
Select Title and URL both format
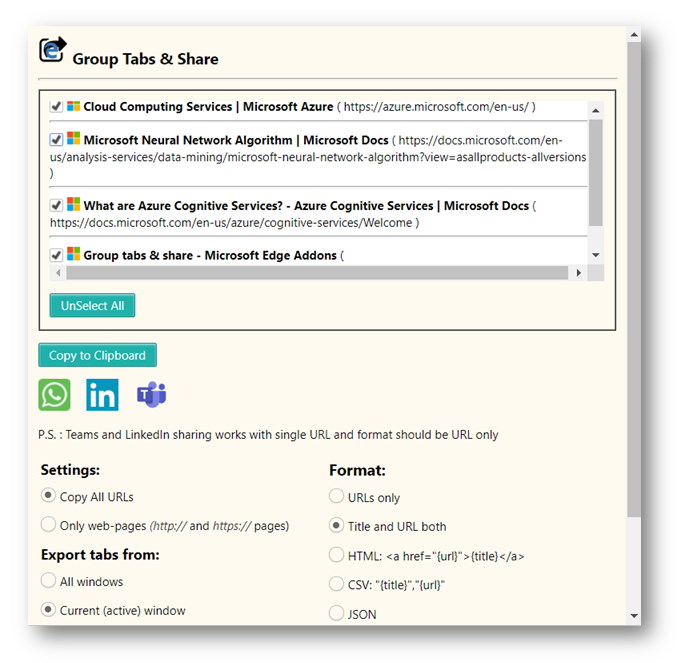coord(336,525)
